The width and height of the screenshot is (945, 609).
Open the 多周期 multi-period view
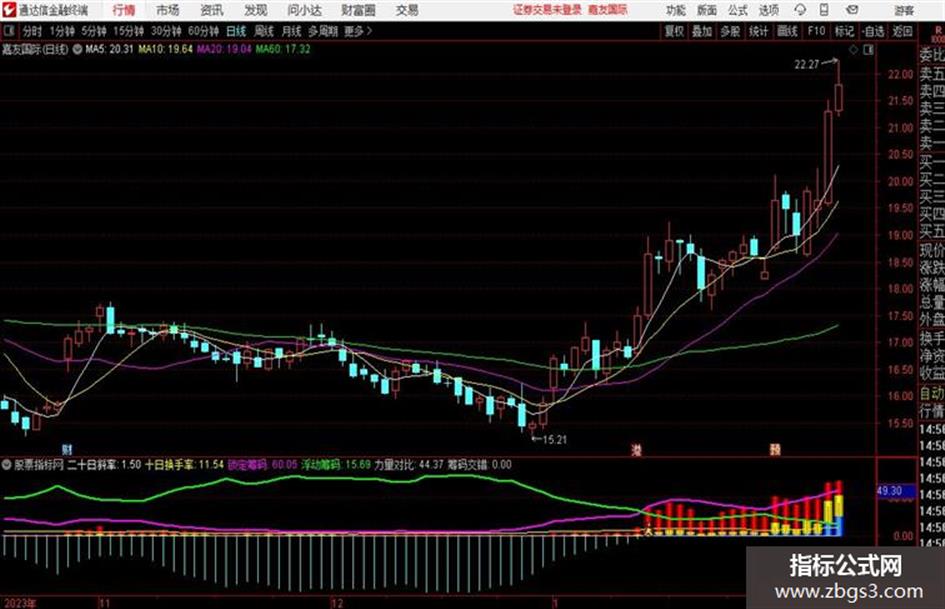(322, 31)
